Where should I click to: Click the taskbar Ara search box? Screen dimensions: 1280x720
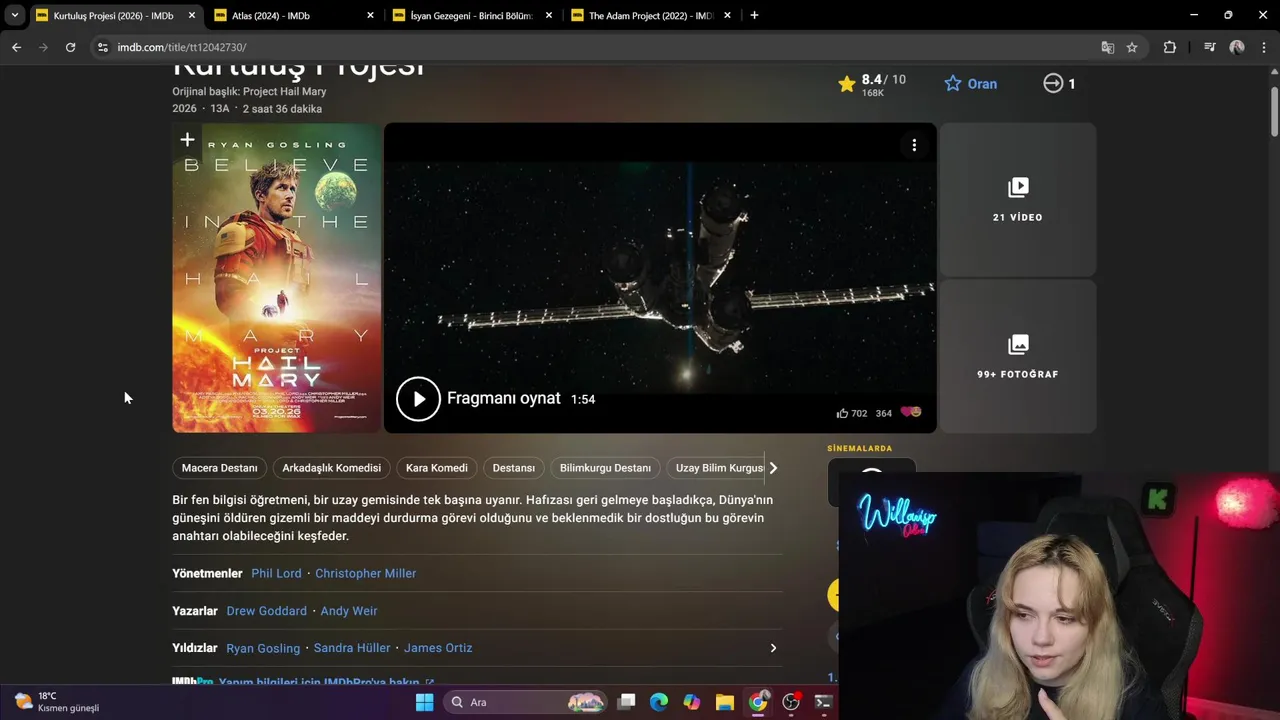pyautogui.click(x=526, y=702)
